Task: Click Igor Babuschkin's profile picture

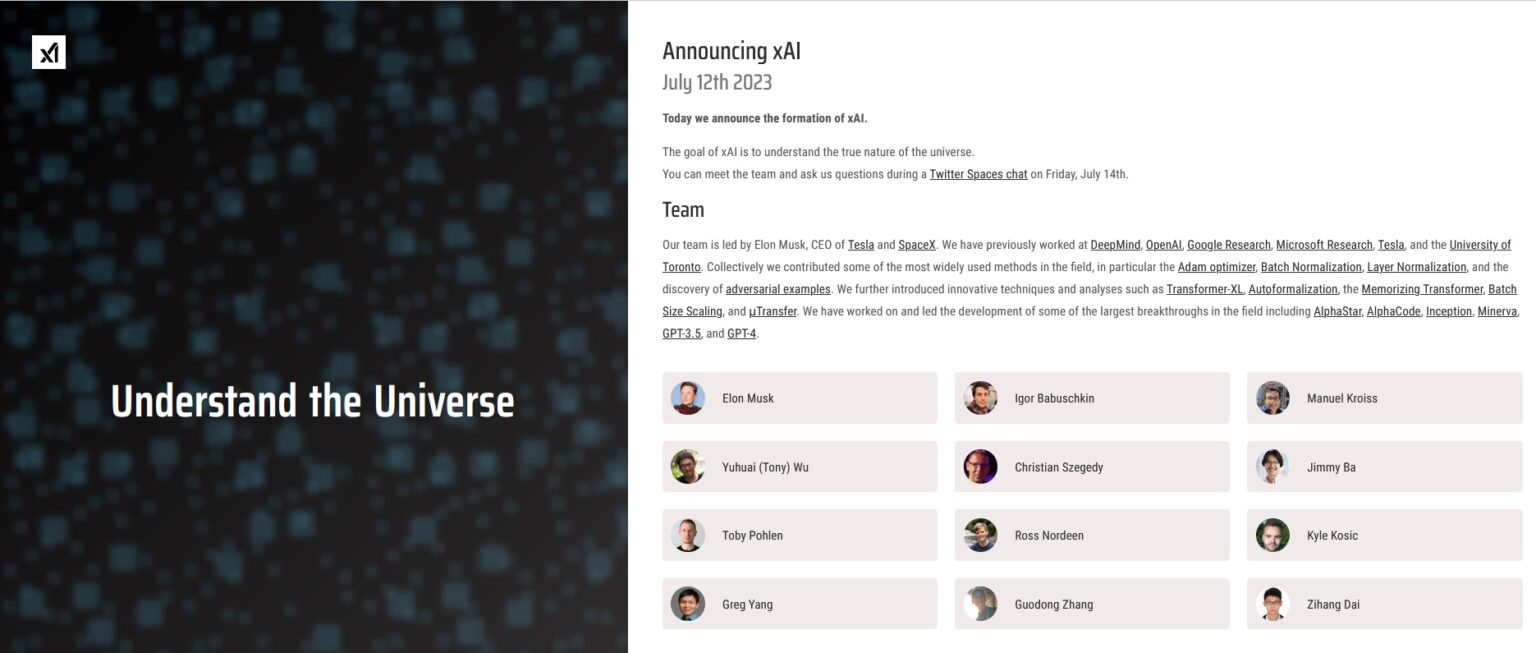Action: [x=980, y=398]
